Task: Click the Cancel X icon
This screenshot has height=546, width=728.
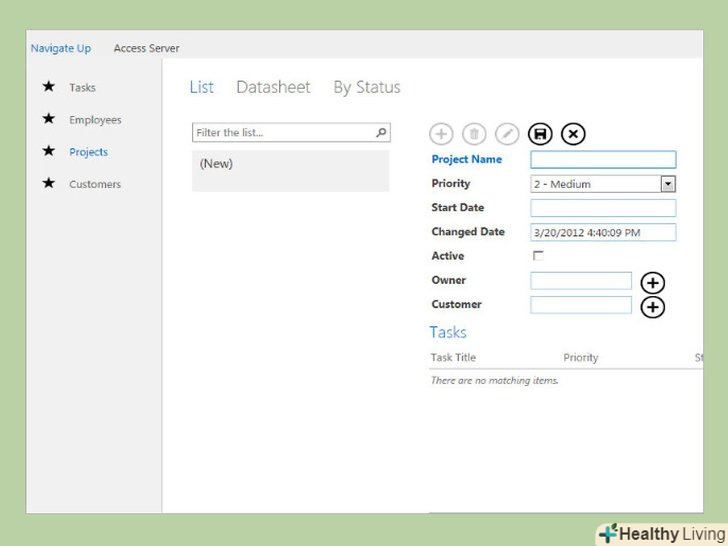Action: (x=573, y=134)
